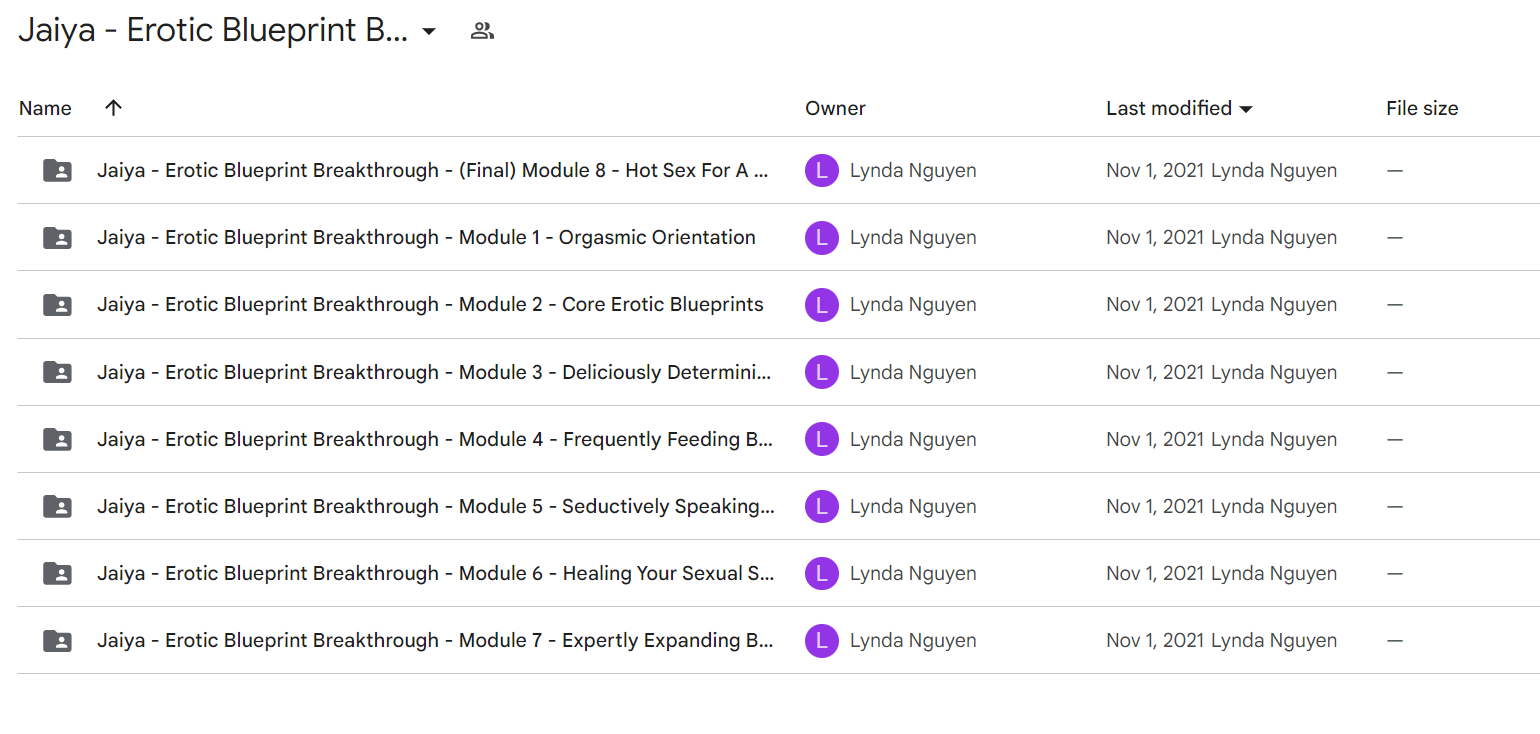Click the Nov 1, 2021 date in Module 2 row

1155,305
